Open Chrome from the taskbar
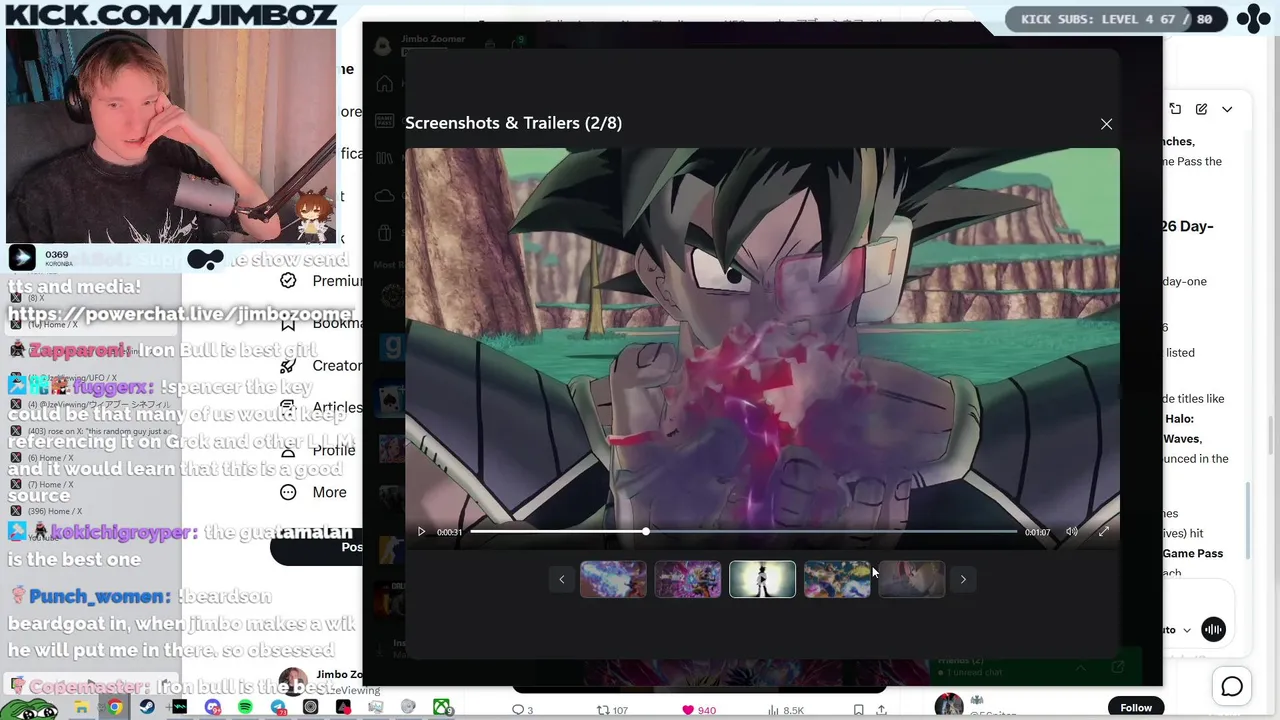Viewport: 1280px width, 720px height. pyautogui.click(x=115, y=708)
